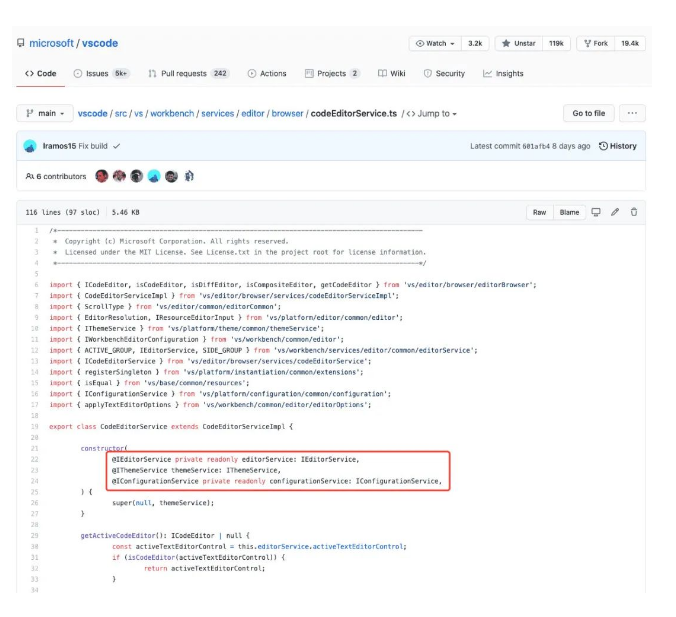Viewport: 676px width, 617px height.
Task: Click the Go to file button
Action: [x=589, y=113]
